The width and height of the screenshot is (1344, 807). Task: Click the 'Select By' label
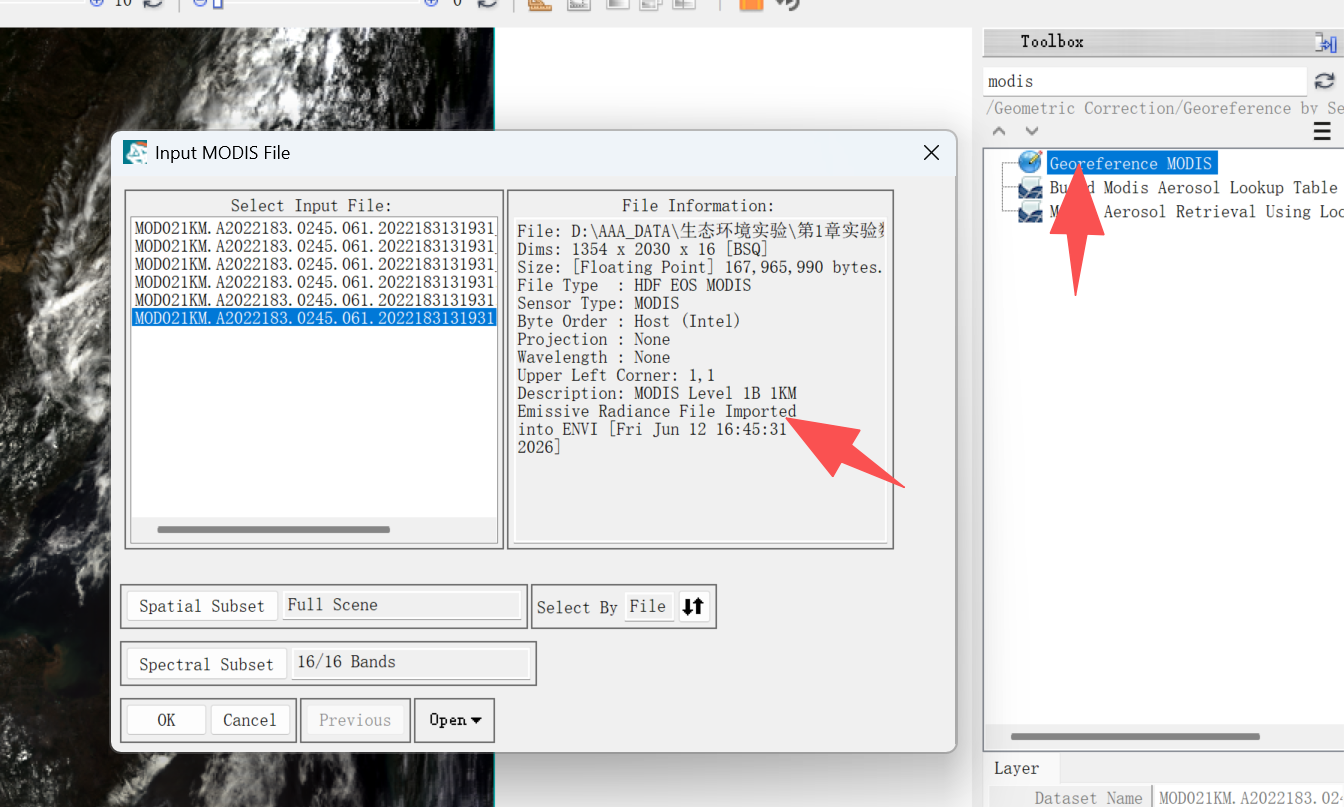point(577,607)
